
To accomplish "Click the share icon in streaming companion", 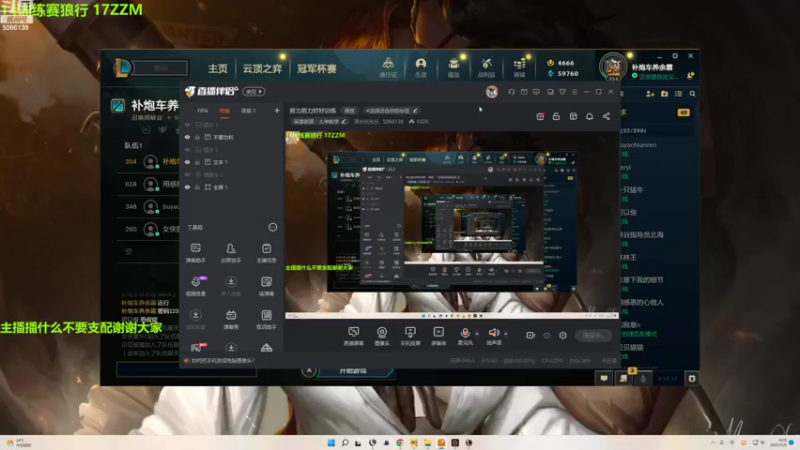I will click(606, 116).
